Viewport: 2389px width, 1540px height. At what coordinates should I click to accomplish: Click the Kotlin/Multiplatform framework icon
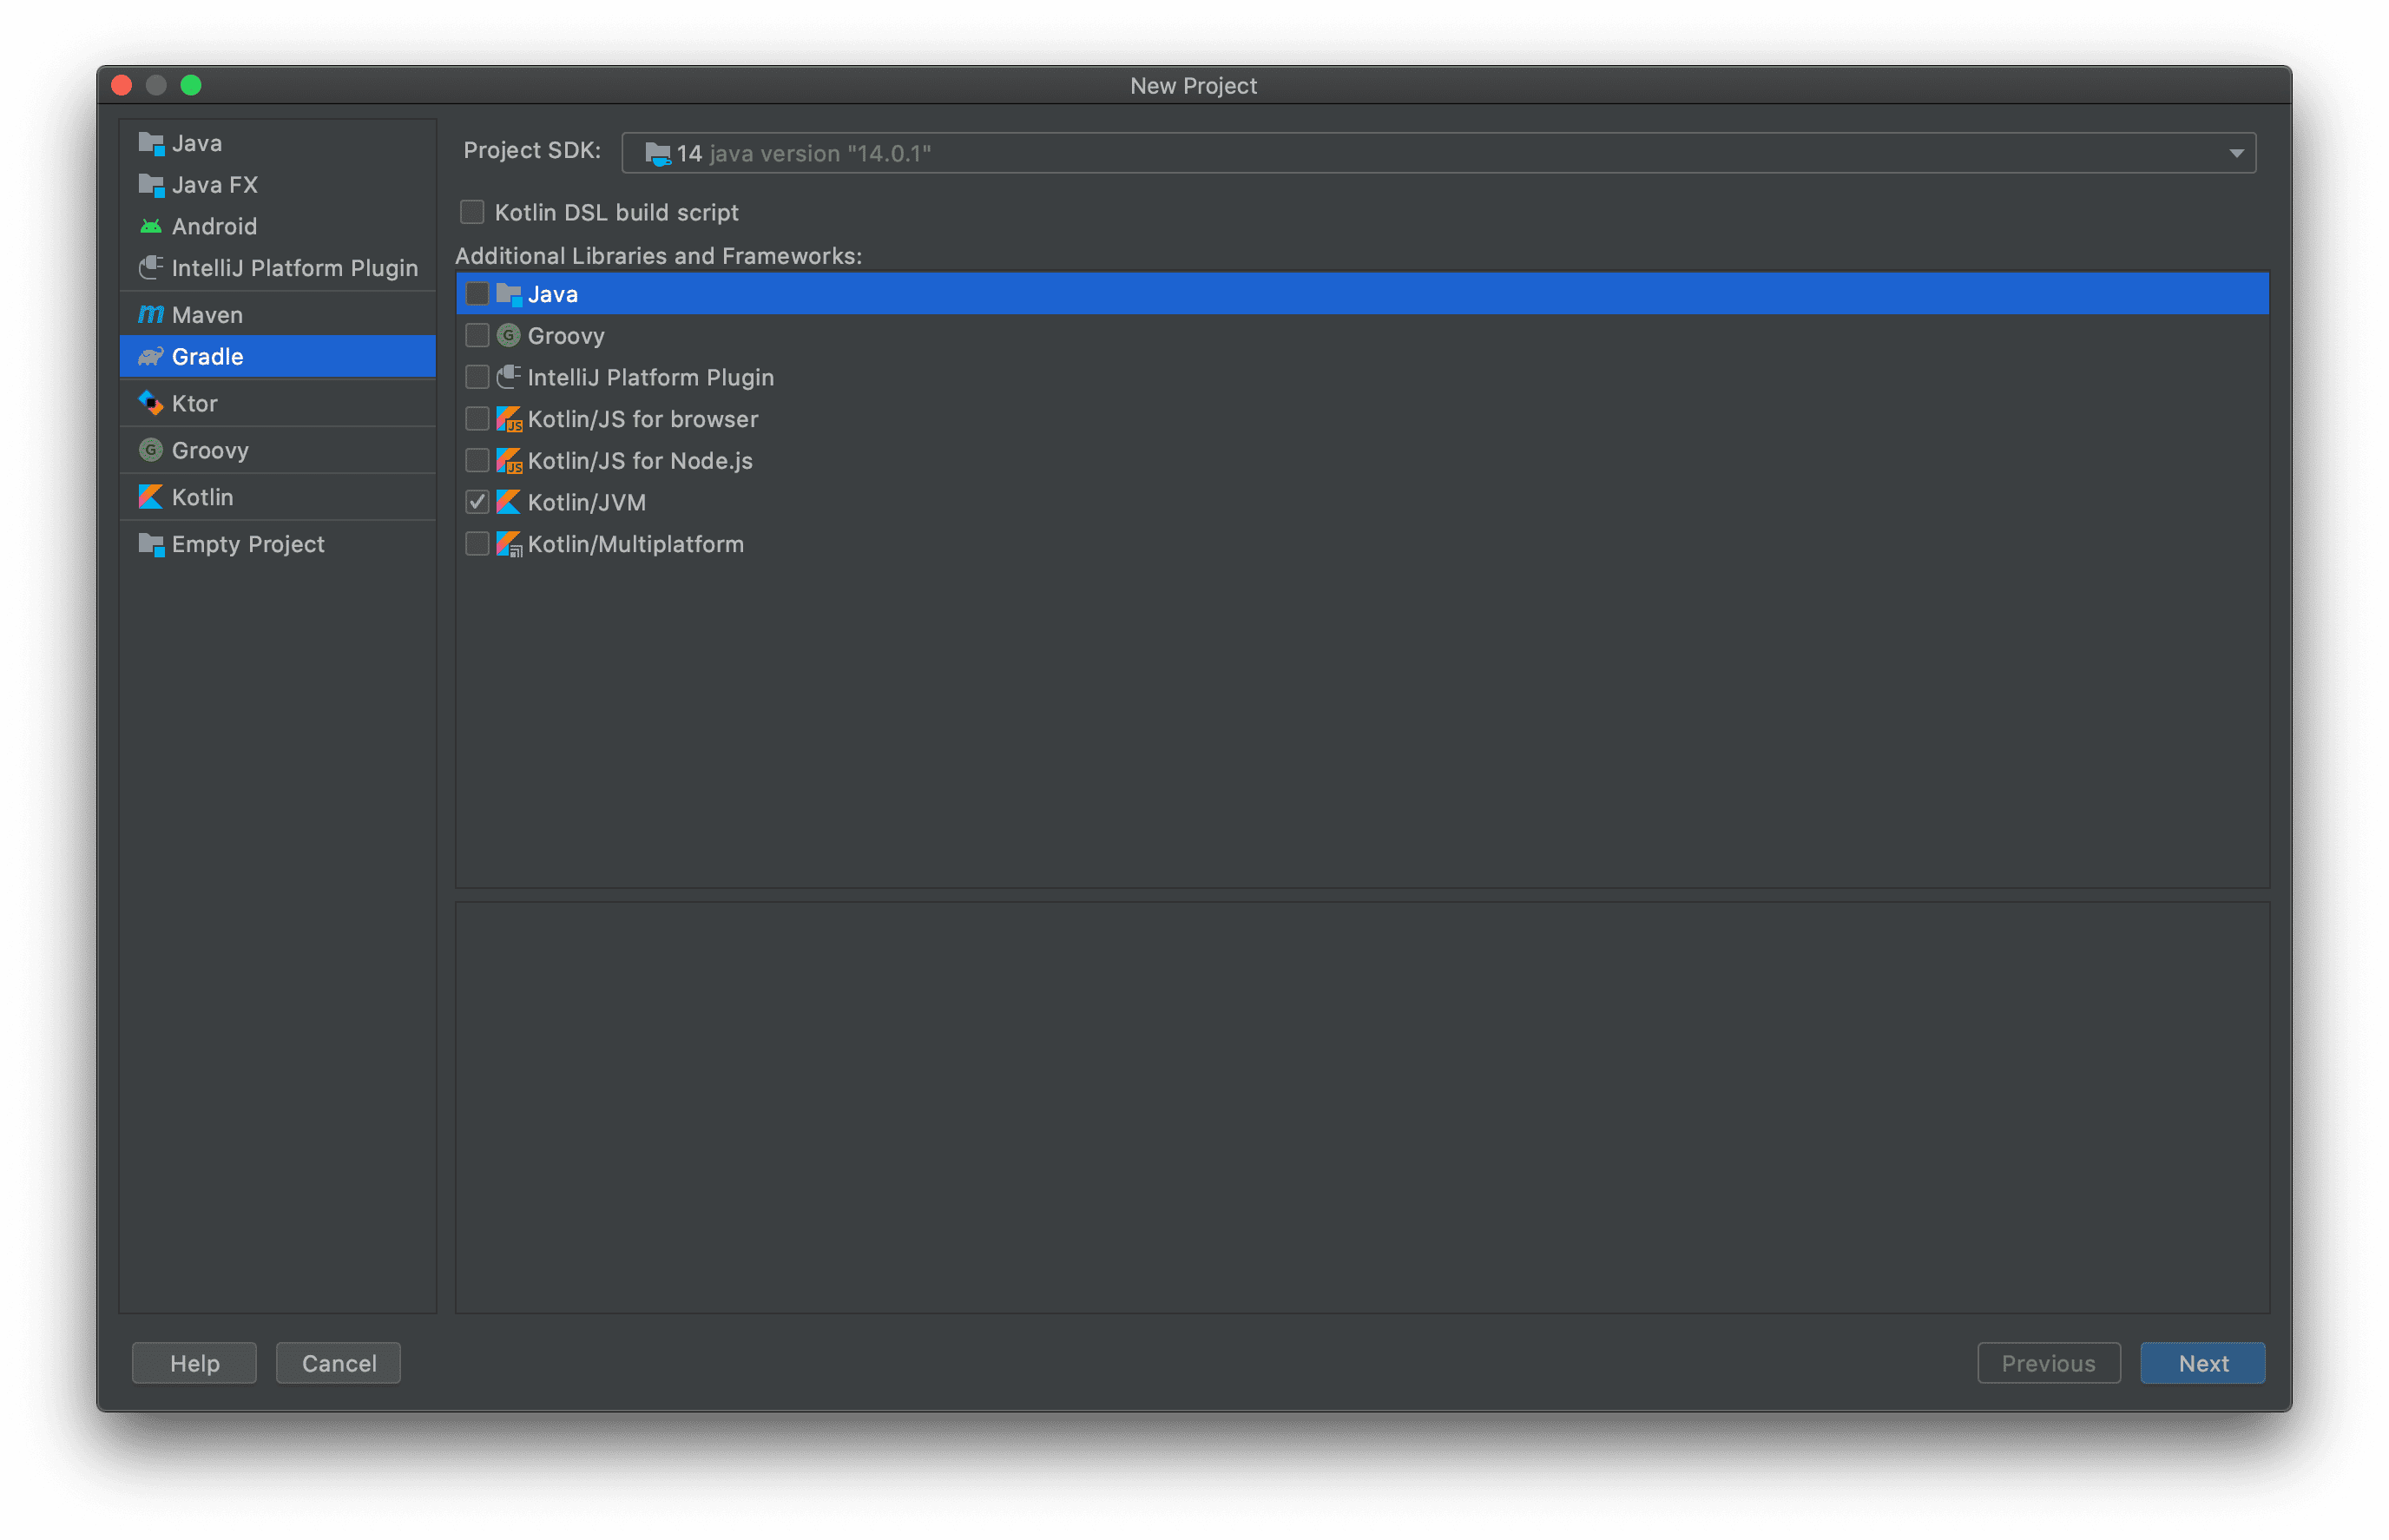point(509,544)
